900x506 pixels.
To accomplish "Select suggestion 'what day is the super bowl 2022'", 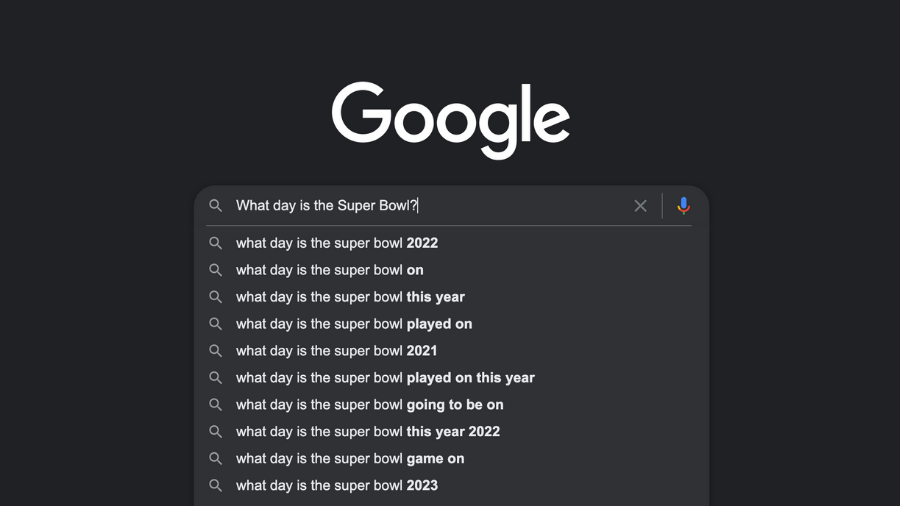I will coord(337,243).
